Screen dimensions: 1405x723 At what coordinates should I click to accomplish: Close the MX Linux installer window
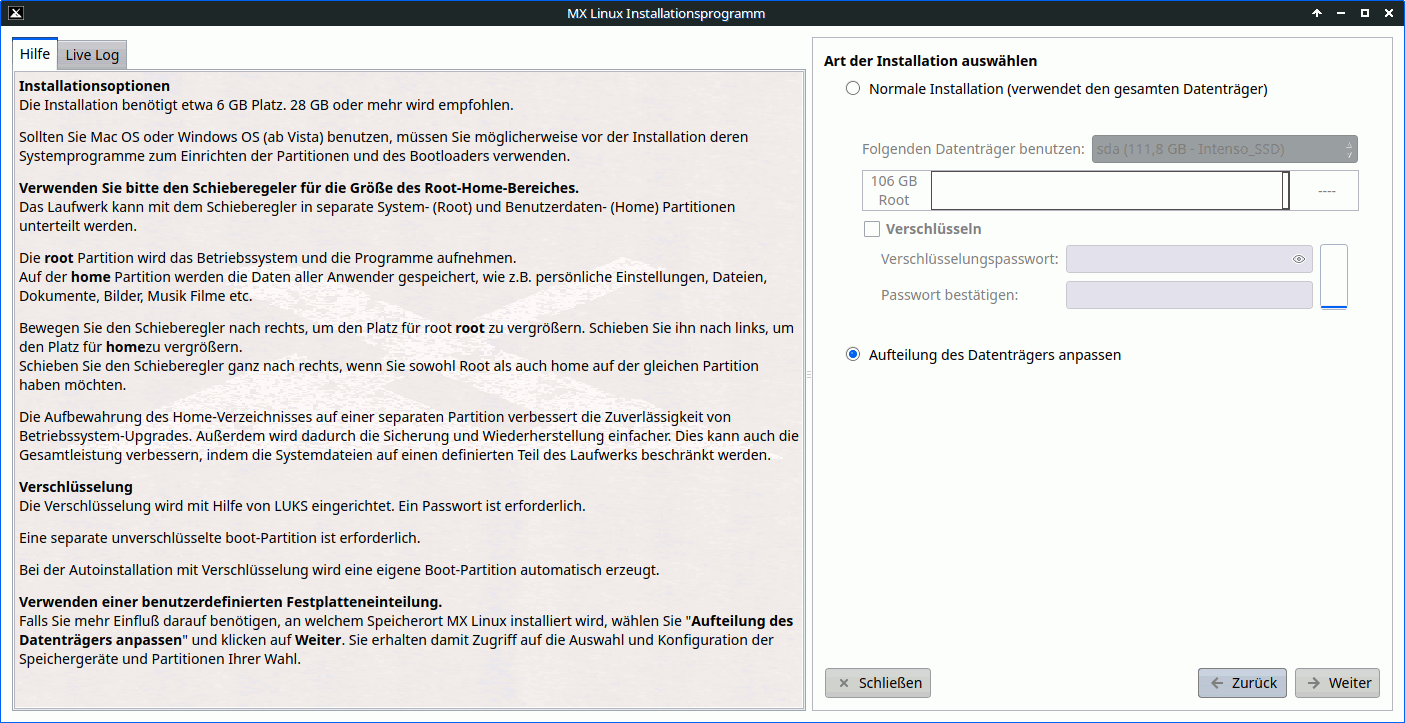(x=1389, y=13)
